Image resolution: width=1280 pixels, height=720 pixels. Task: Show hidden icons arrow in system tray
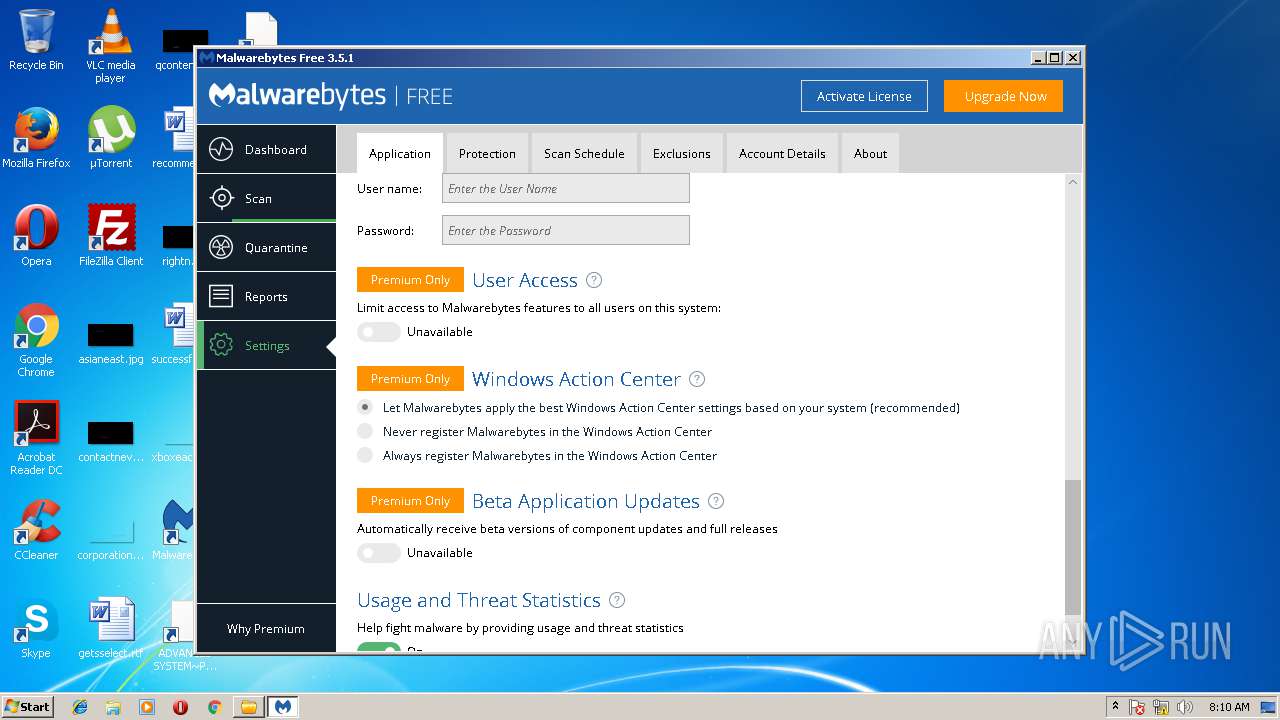click(x=1115, y=707)
